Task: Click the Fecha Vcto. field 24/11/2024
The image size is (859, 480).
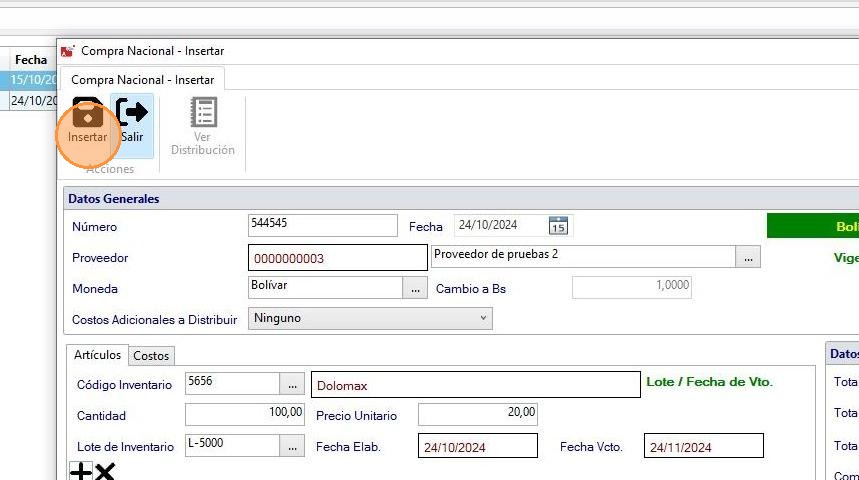Action: [703, 446]
